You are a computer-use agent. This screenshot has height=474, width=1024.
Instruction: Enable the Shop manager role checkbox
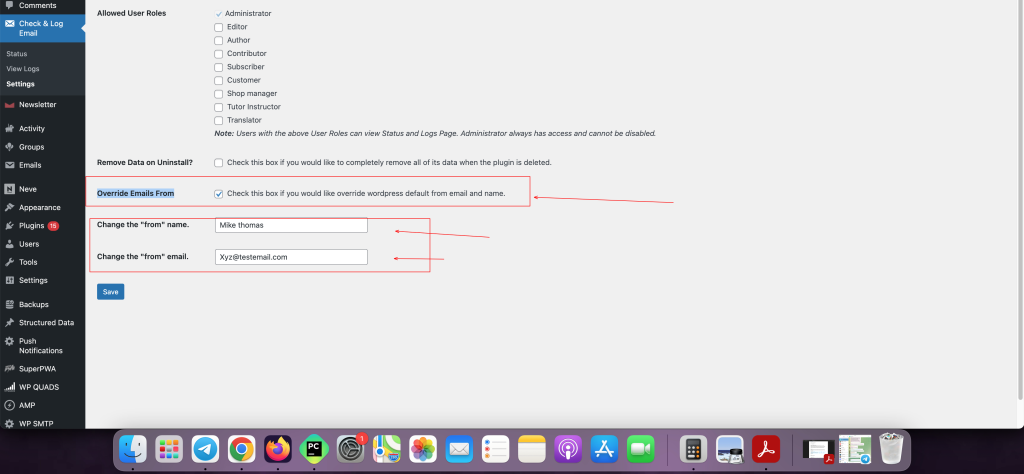[x=219, y=94]
